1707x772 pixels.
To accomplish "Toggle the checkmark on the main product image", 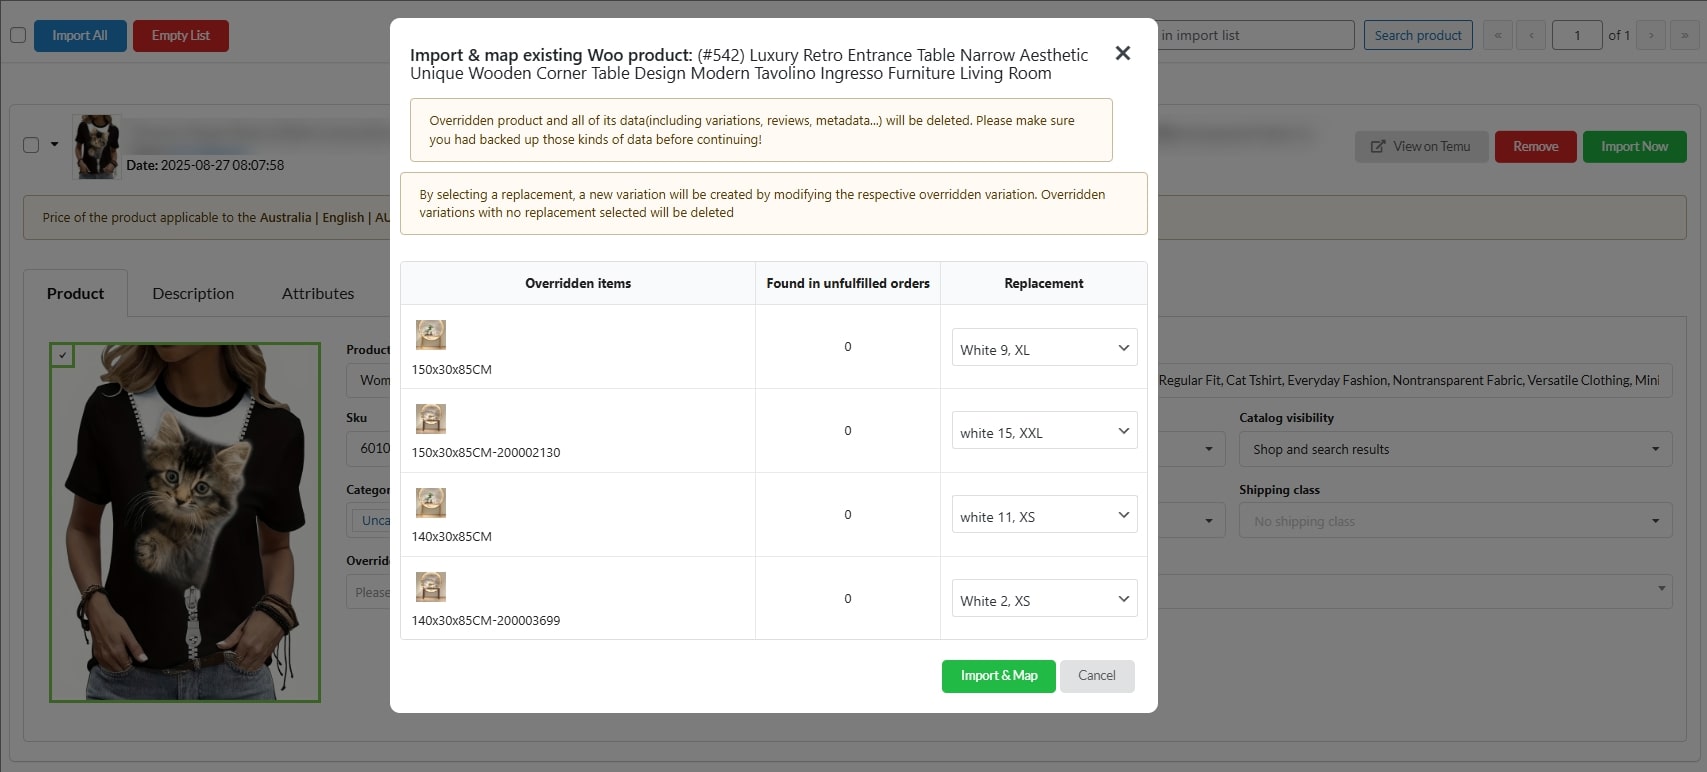I will pos(62,355).
